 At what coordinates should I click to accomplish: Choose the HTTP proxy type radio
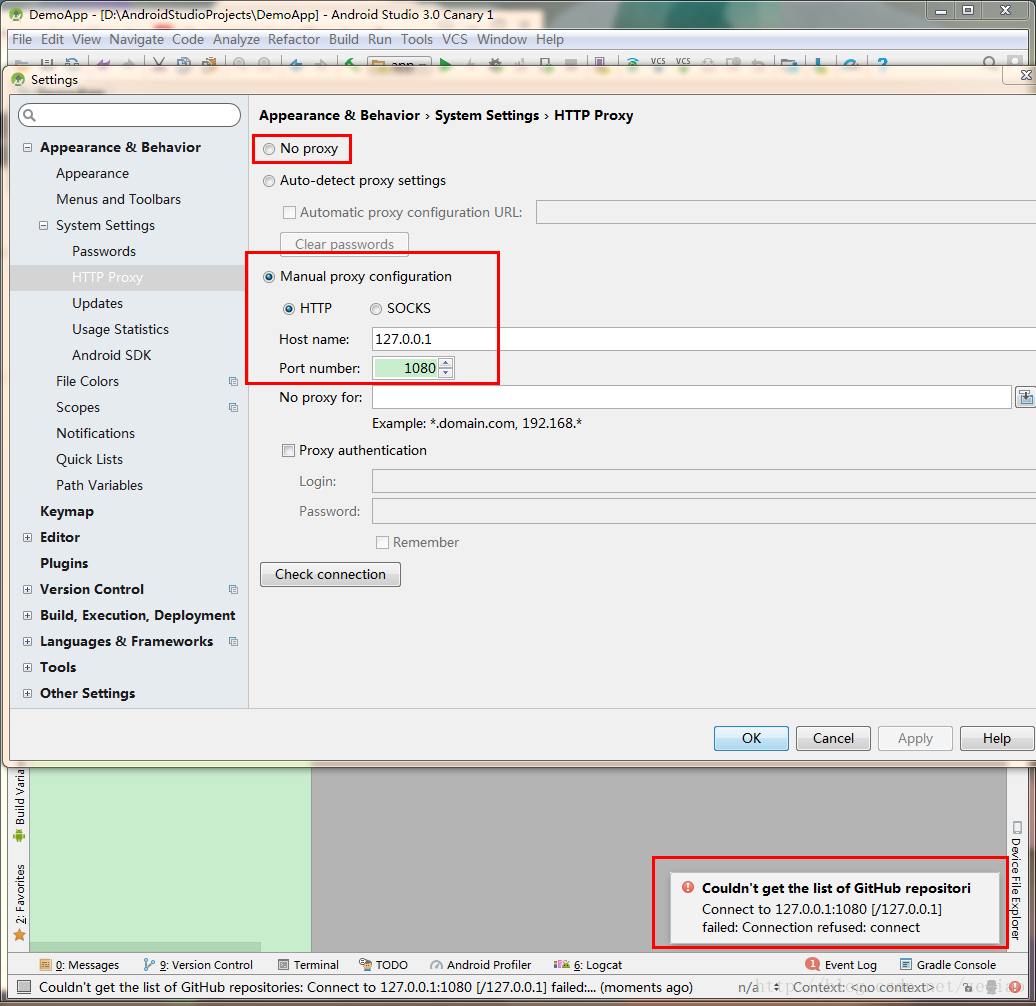[289, 309]
